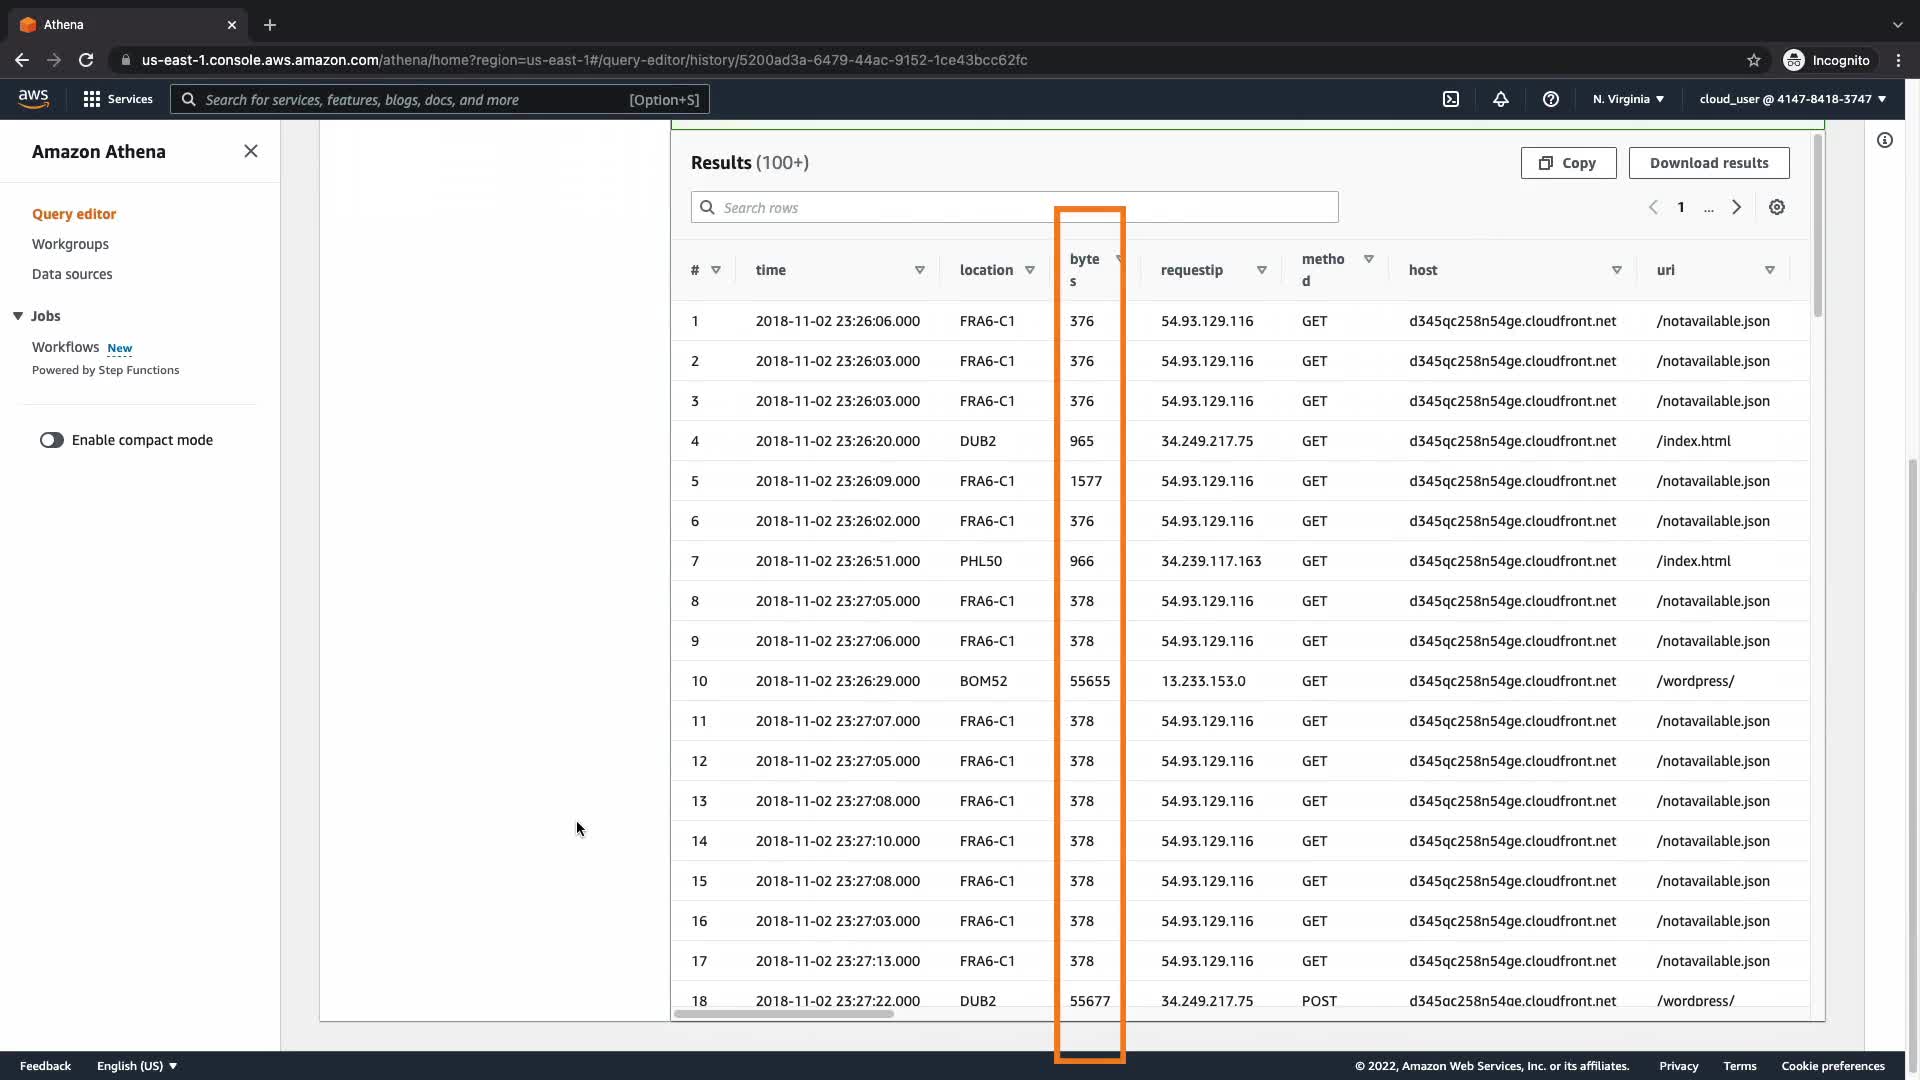Open AWS CloudShell icon in header
The image size is (1920, 1080).
click(x=1451, y=99)
